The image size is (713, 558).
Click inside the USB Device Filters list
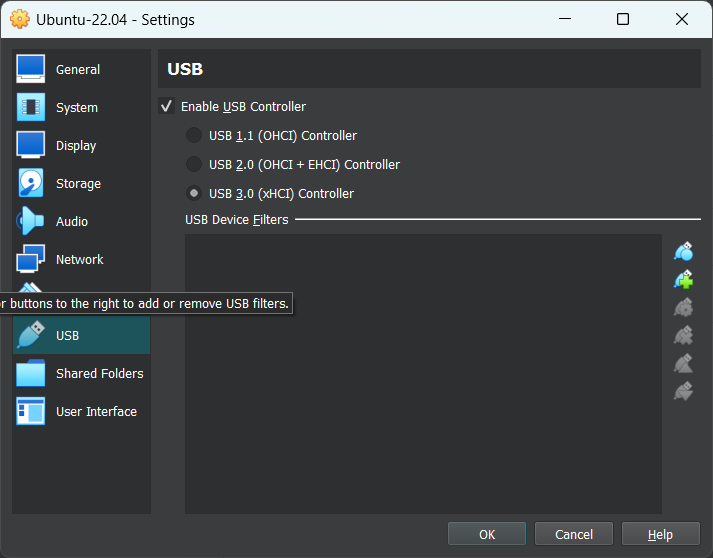[x=423, y=374]
